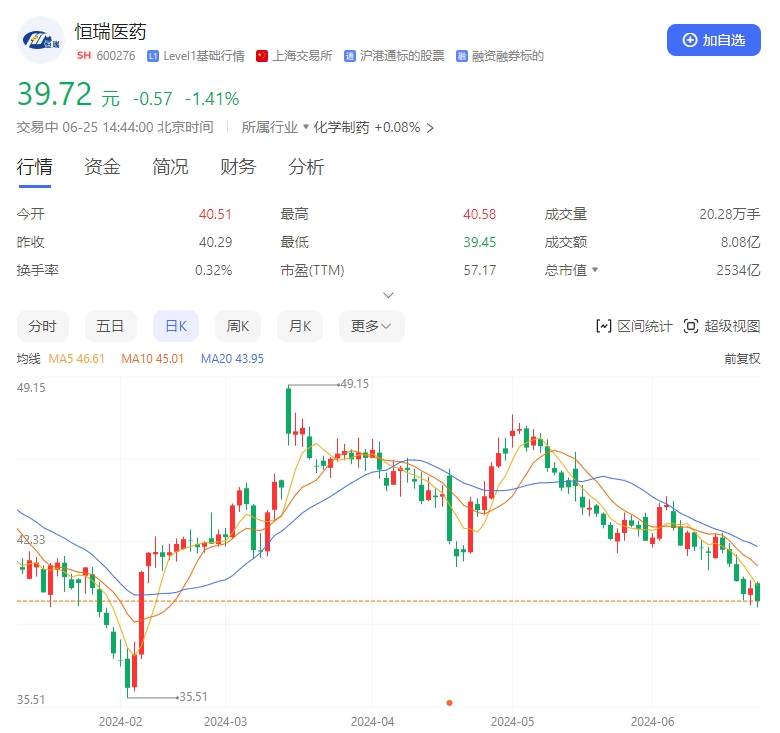Expand more quote details with the chevron

(x=389, y=295)
